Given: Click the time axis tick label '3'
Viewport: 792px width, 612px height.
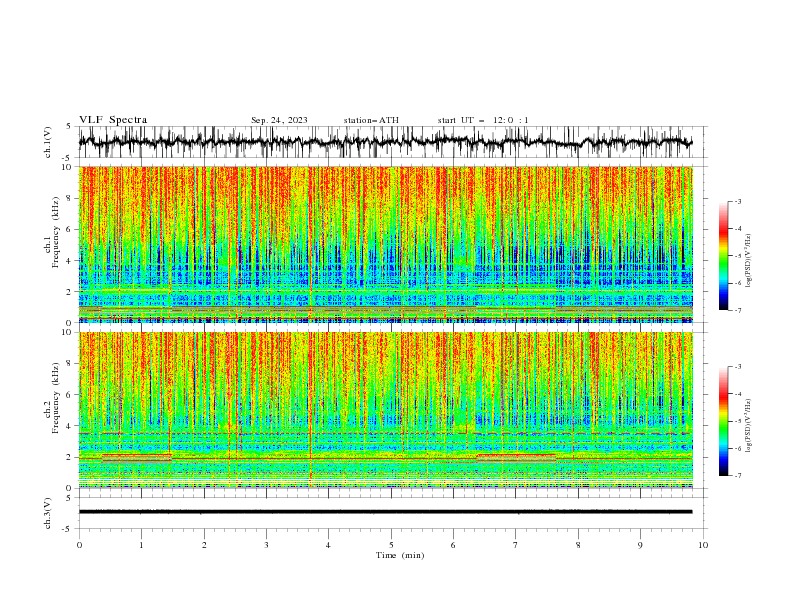Looking at the screenshot, I should tap(266, 545).
